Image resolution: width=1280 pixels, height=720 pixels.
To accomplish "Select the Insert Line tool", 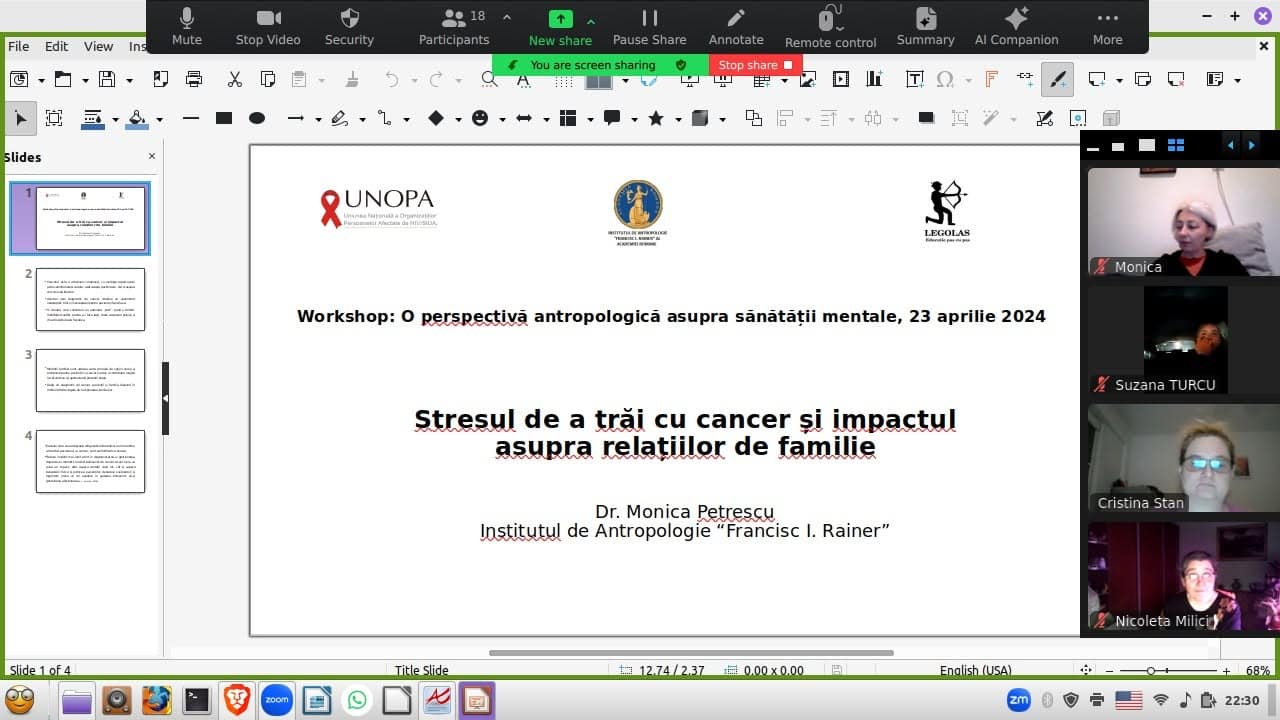I will 191,118.
